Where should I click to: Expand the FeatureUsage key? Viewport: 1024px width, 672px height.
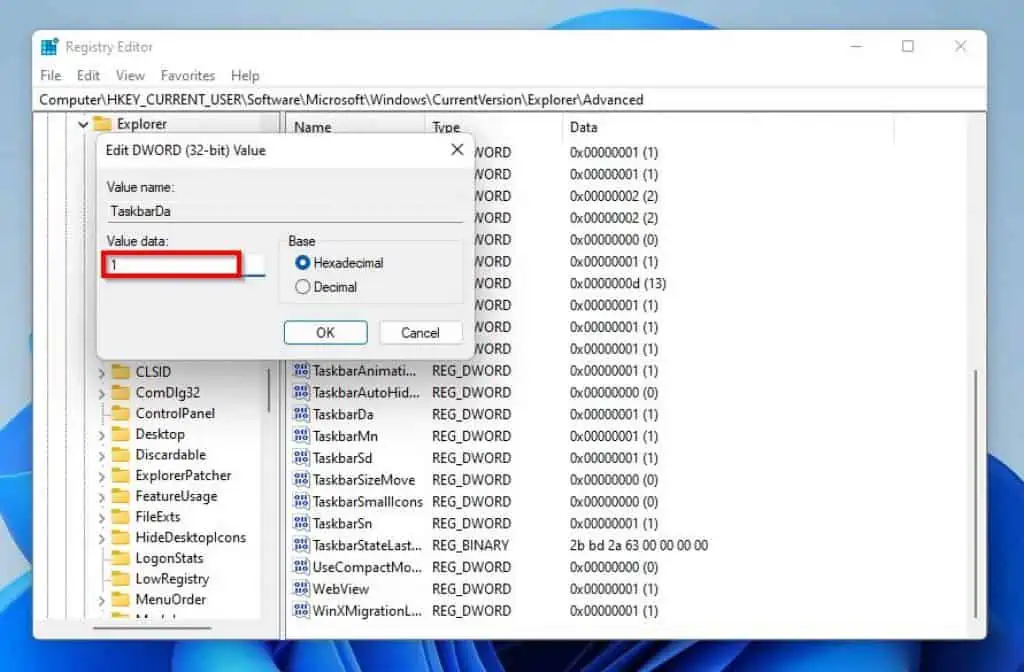click(x=102, y=497)
